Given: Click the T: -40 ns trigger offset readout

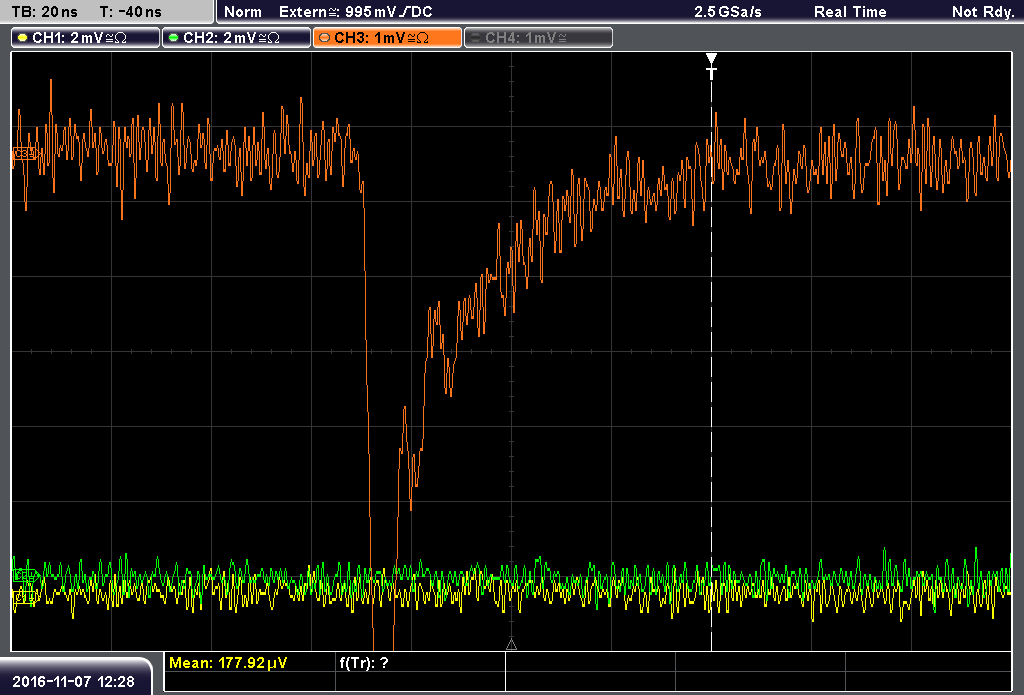Looking at the screenshot, I should pos(131,12).
